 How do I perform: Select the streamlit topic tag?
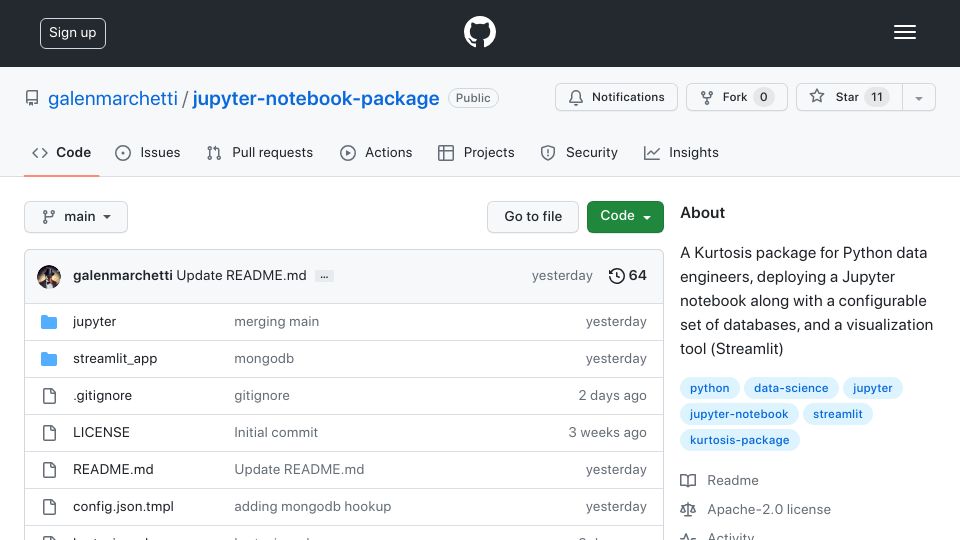(x=838, y=414)
